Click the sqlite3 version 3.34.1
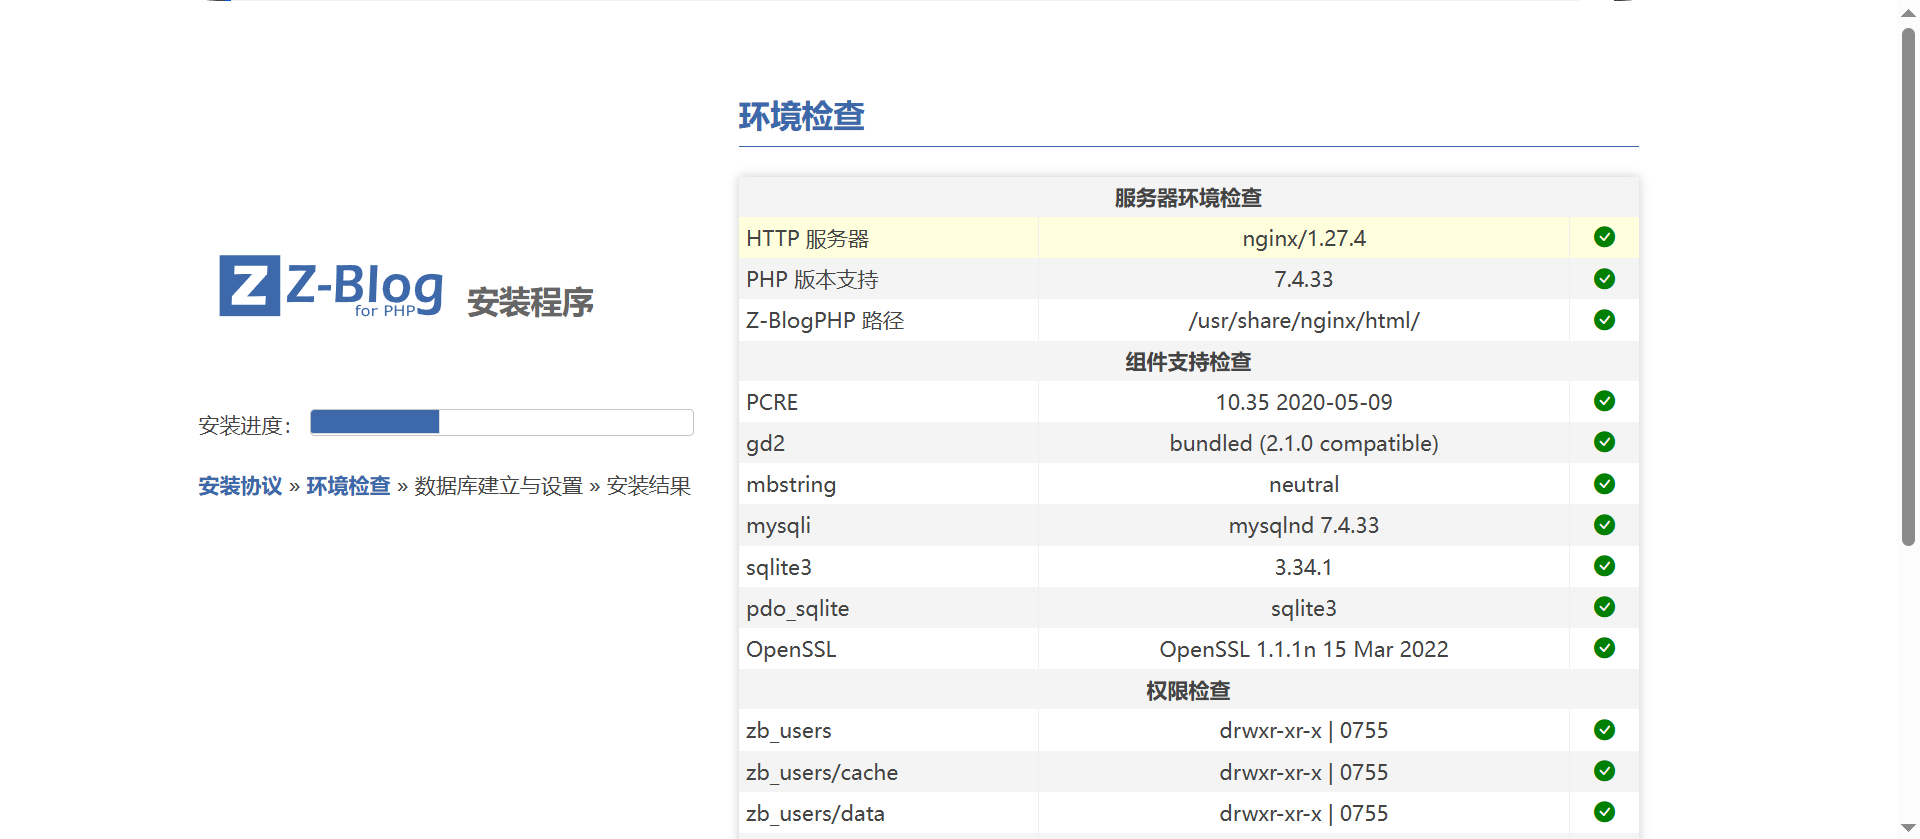Viewport: 1920px width, 839px height. [x=1304, y=567]
